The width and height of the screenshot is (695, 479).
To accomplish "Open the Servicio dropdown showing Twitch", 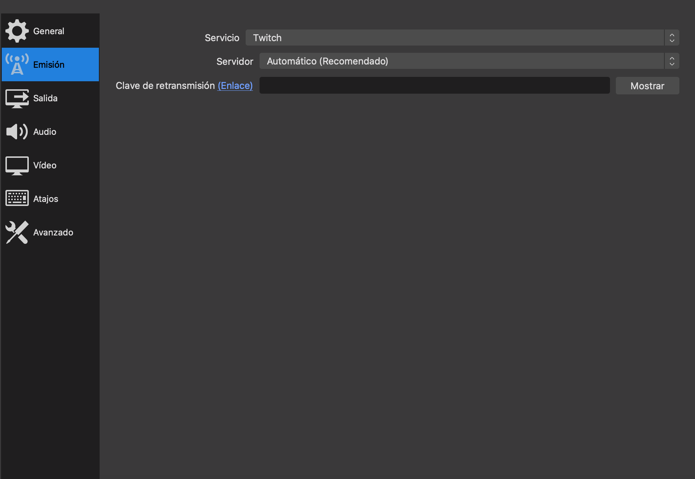I will pyautogui.click(x=455, y=38).
